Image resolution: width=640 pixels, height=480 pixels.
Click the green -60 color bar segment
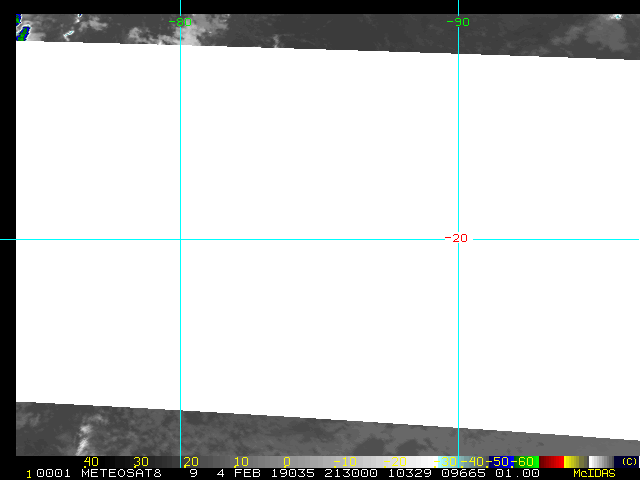(525, 461)
